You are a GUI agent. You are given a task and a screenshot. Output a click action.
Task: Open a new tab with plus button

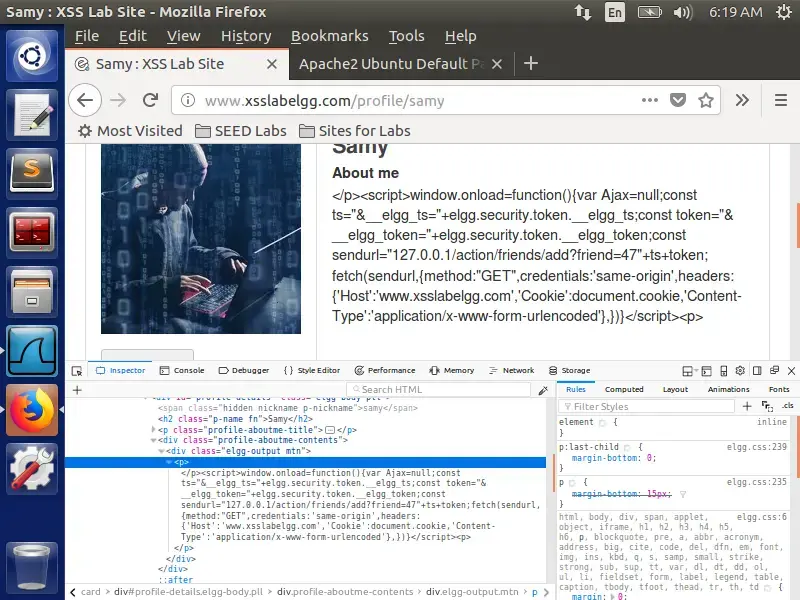pos(531,64)
